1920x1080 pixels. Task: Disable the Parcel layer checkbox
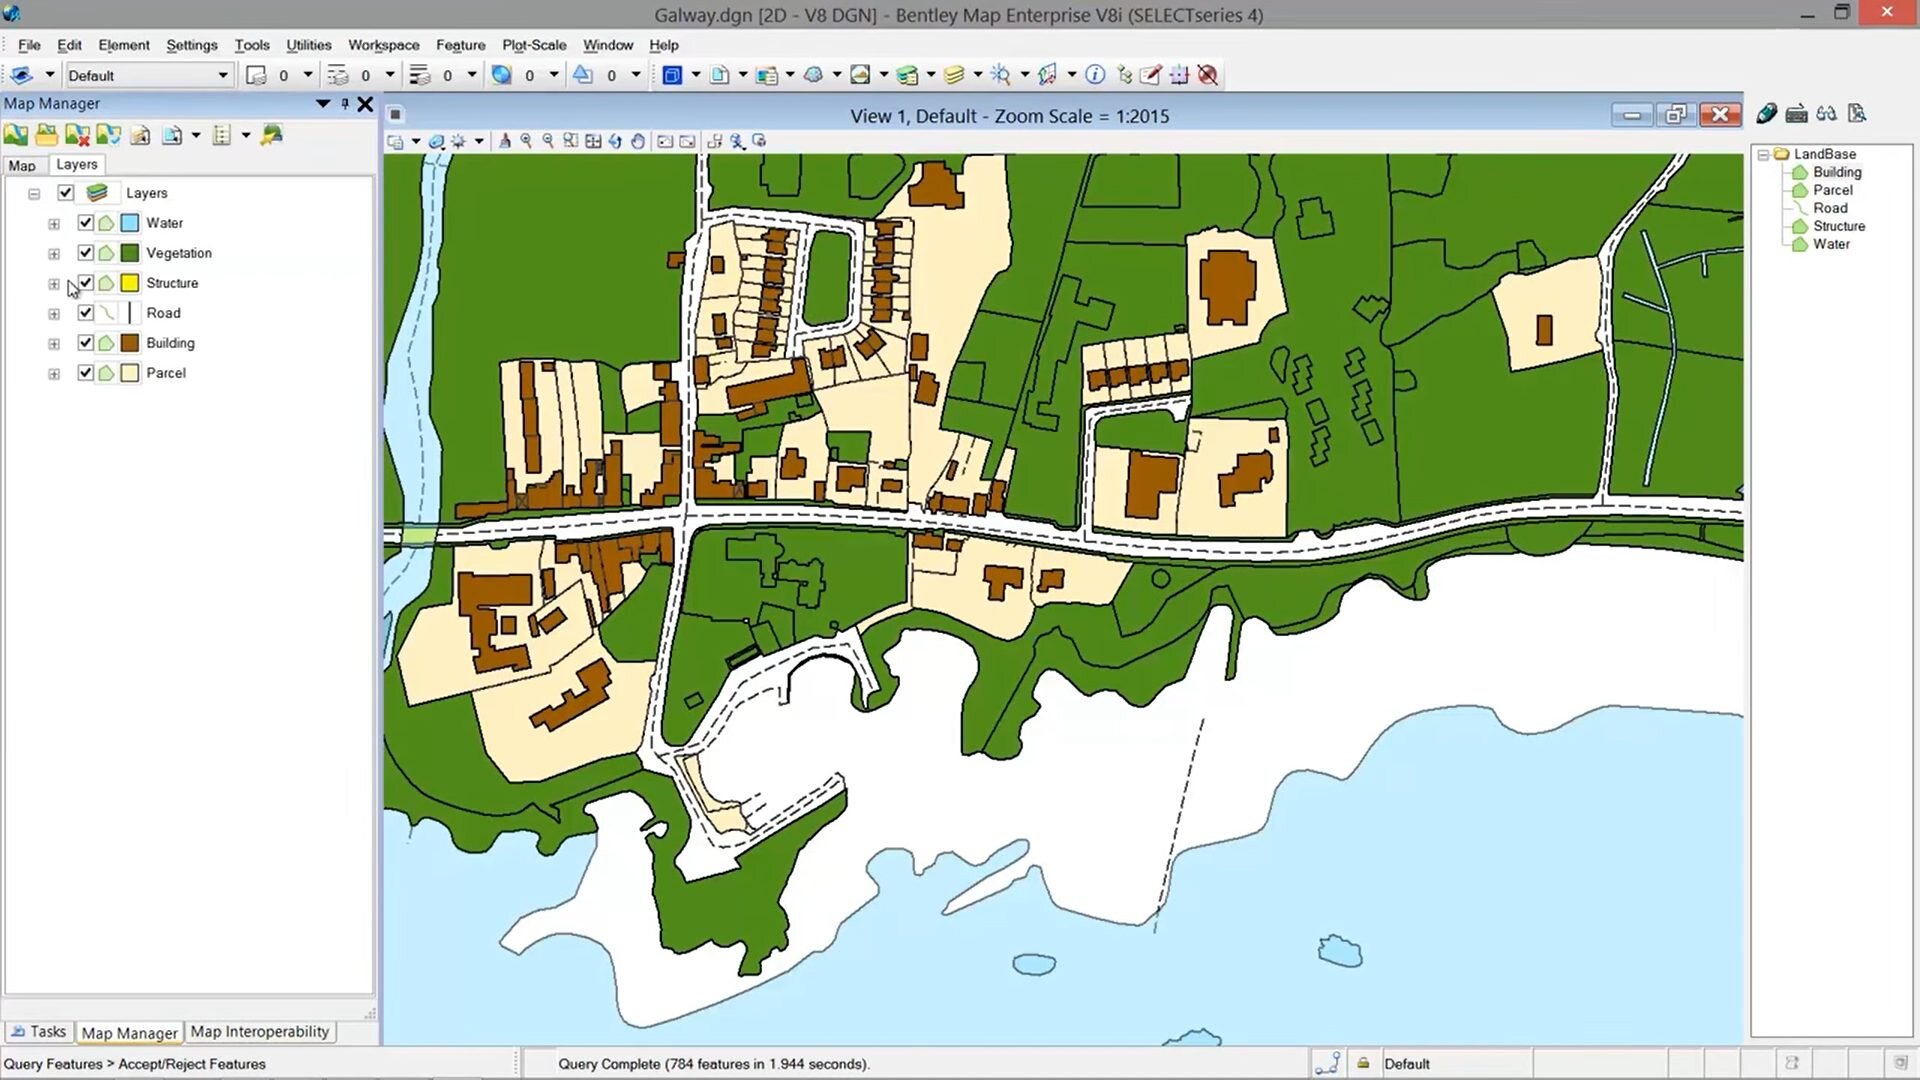click(x=86, y=373)
